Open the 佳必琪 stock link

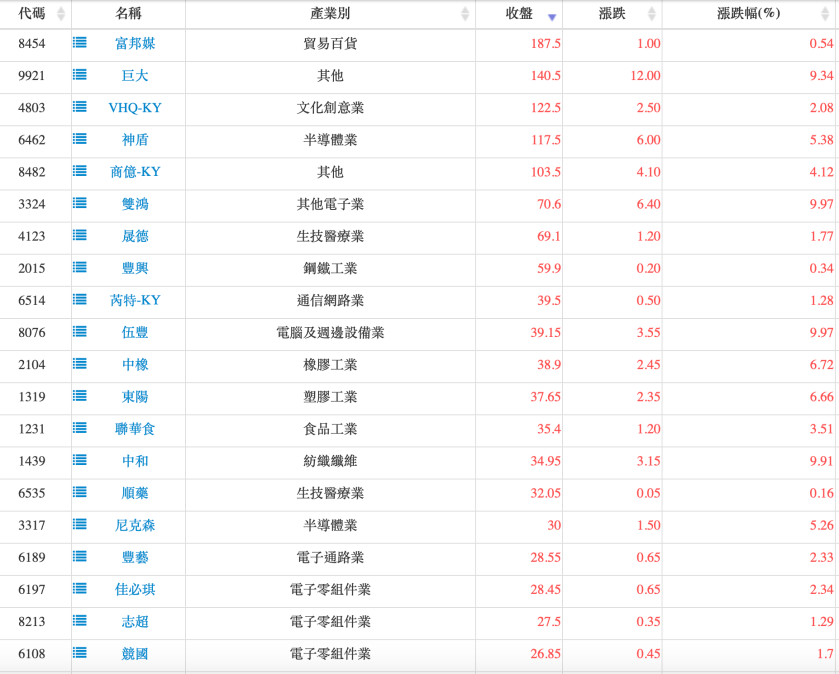135,589
